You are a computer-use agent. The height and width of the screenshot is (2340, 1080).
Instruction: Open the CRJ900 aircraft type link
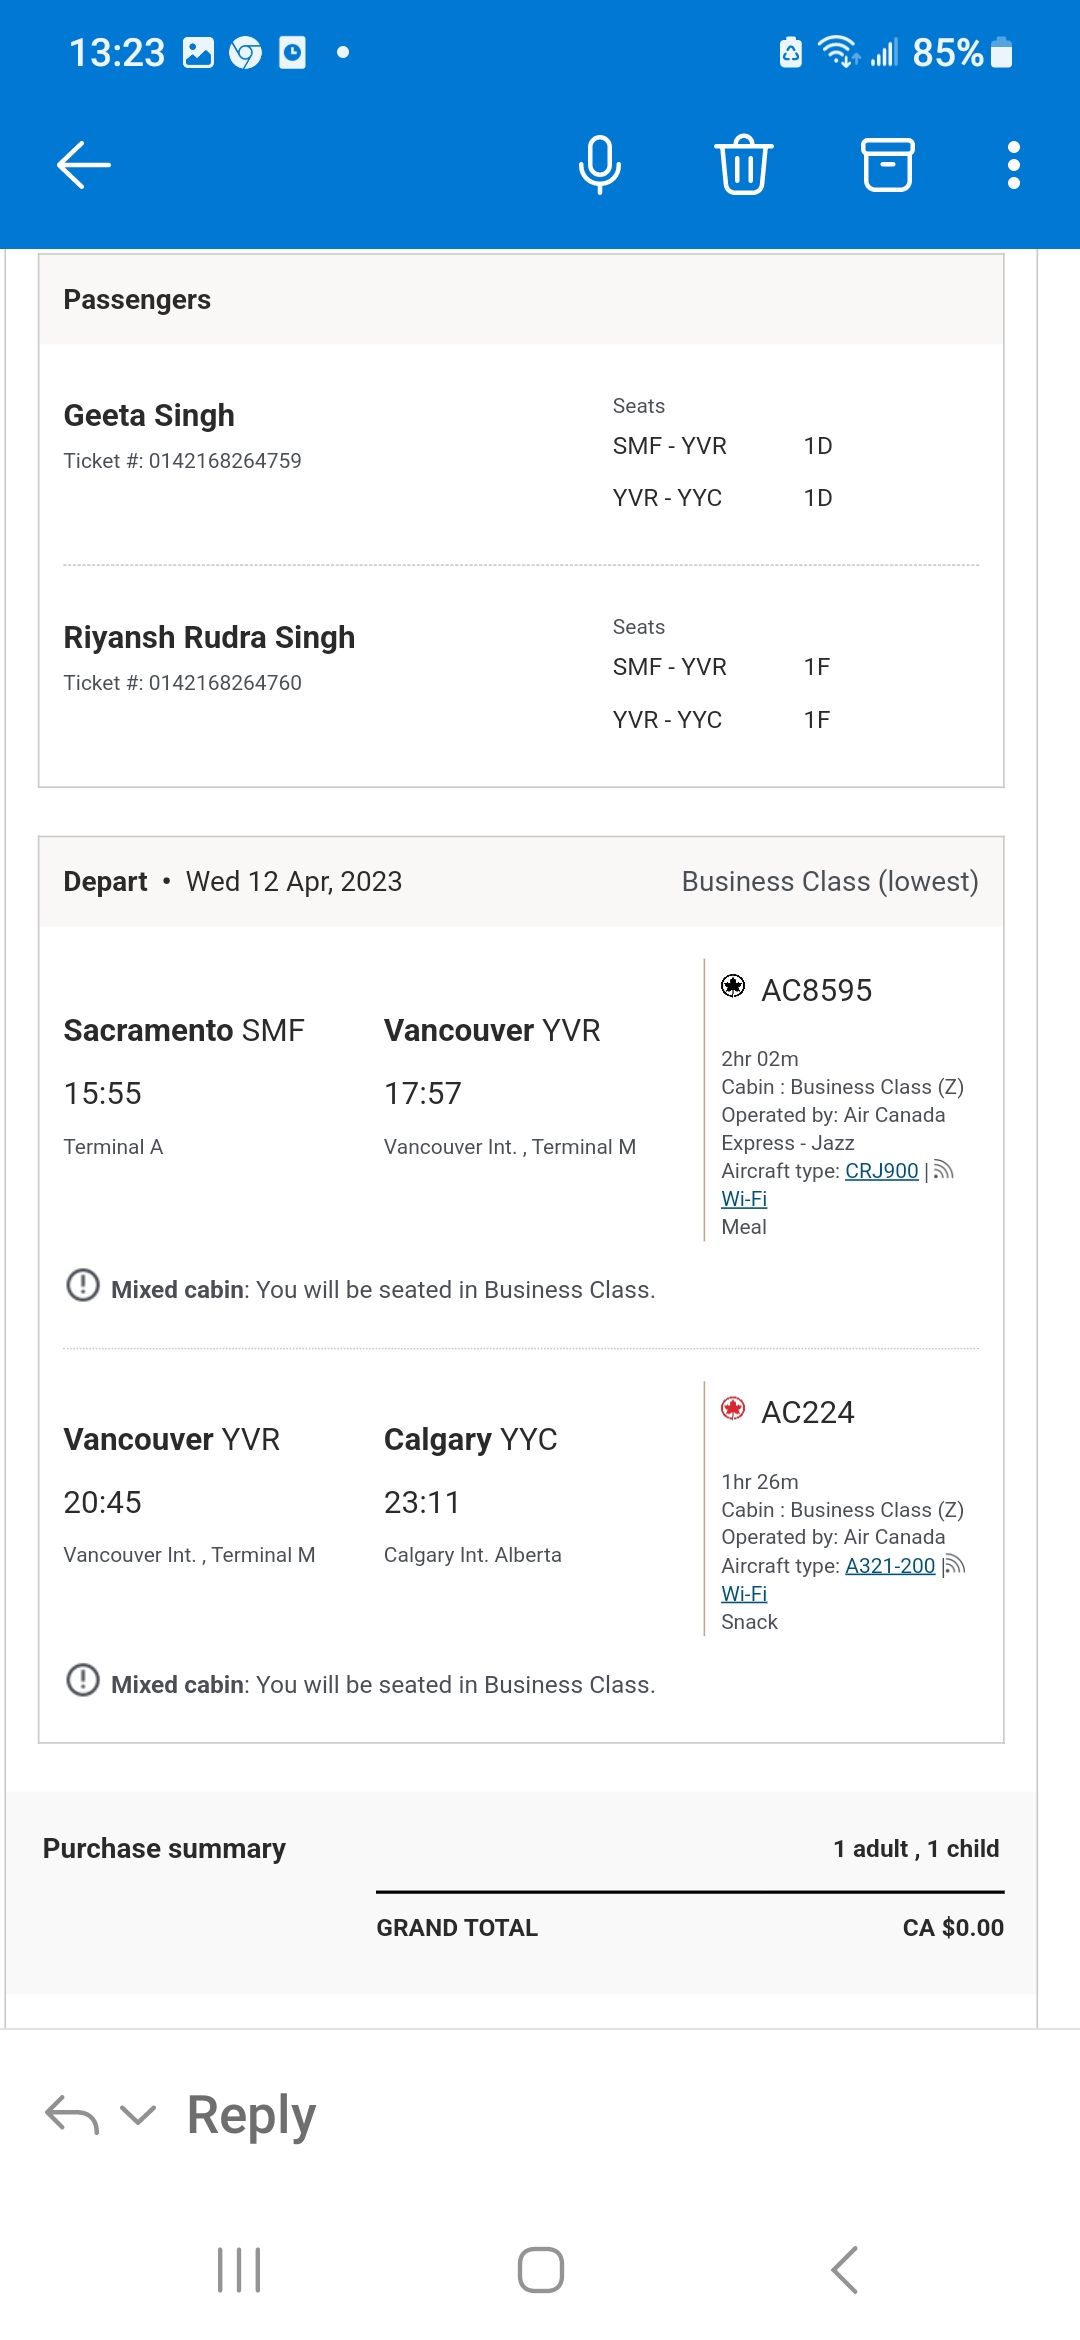(x=881, y=1171)
